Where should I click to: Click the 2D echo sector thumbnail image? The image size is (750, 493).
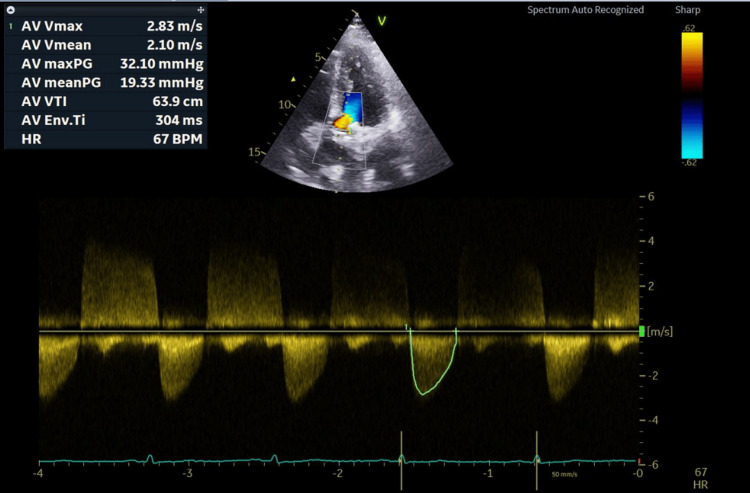(356, 103)
